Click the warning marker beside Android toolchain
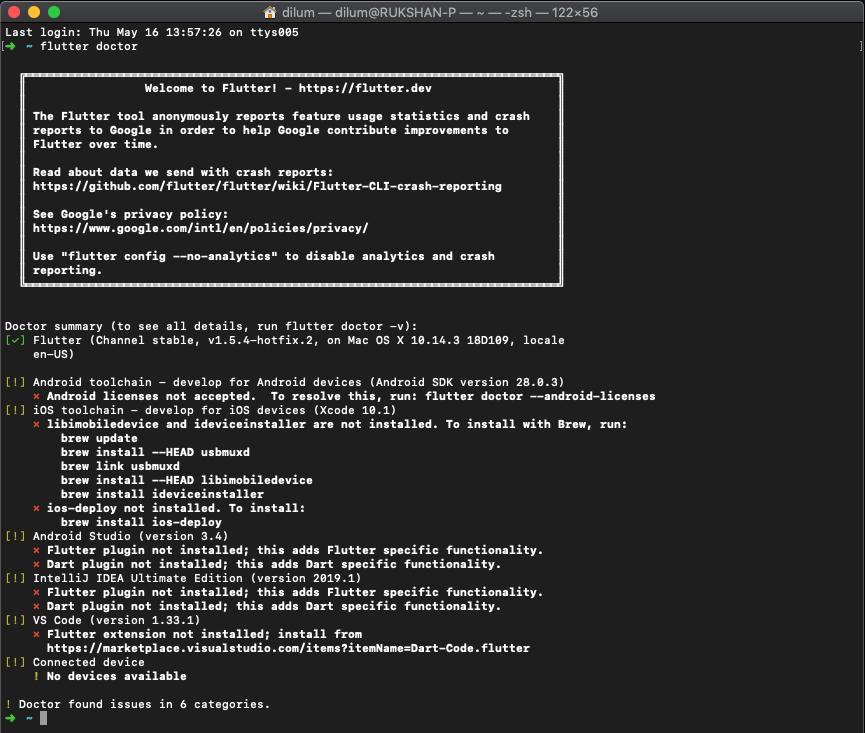 (15, 382)
